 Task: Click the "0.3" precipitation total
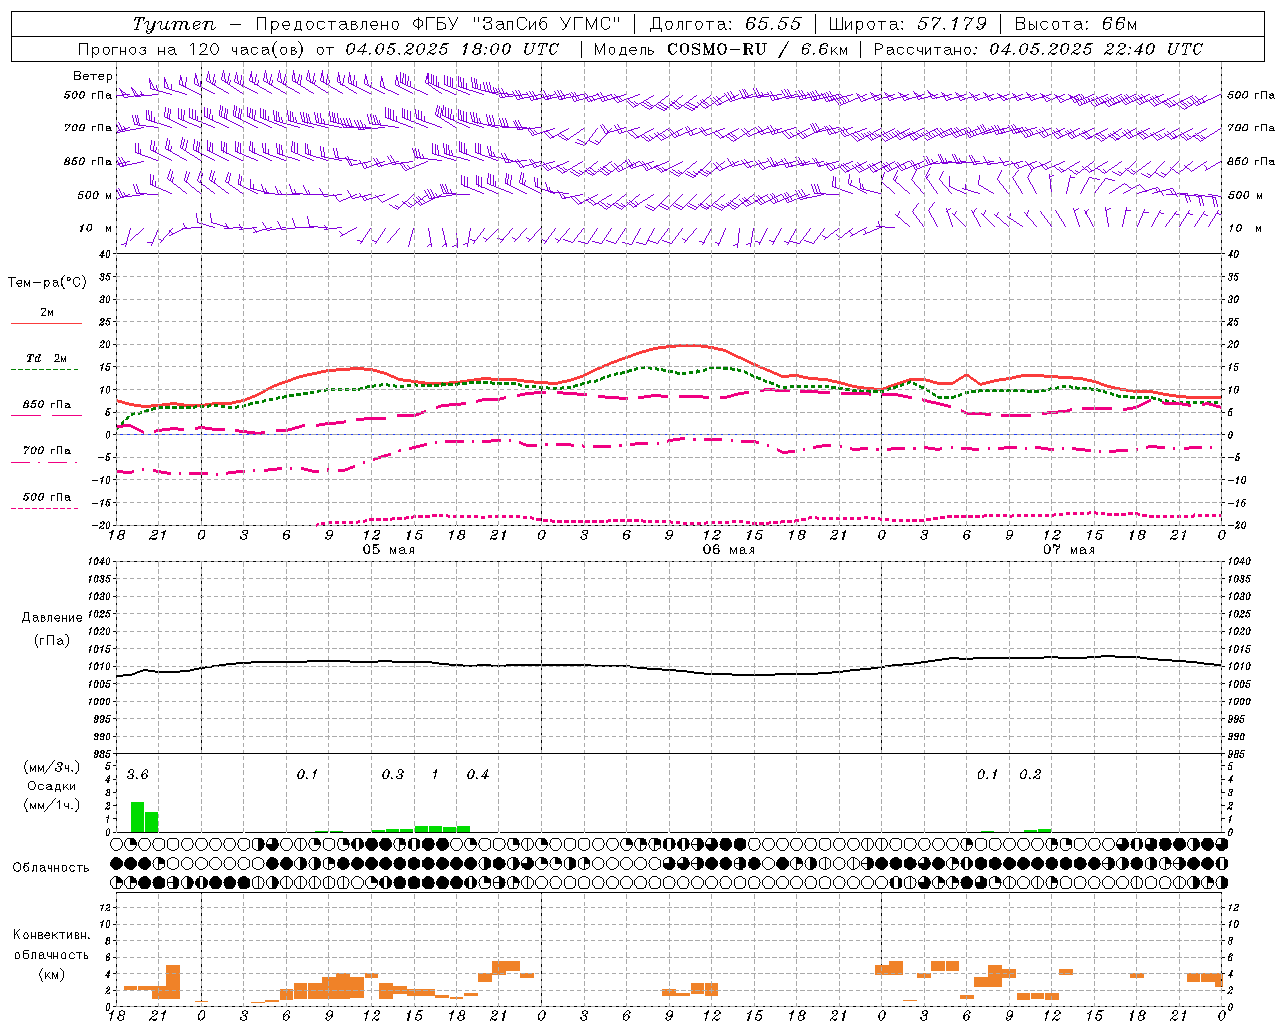tap(393, 775)
